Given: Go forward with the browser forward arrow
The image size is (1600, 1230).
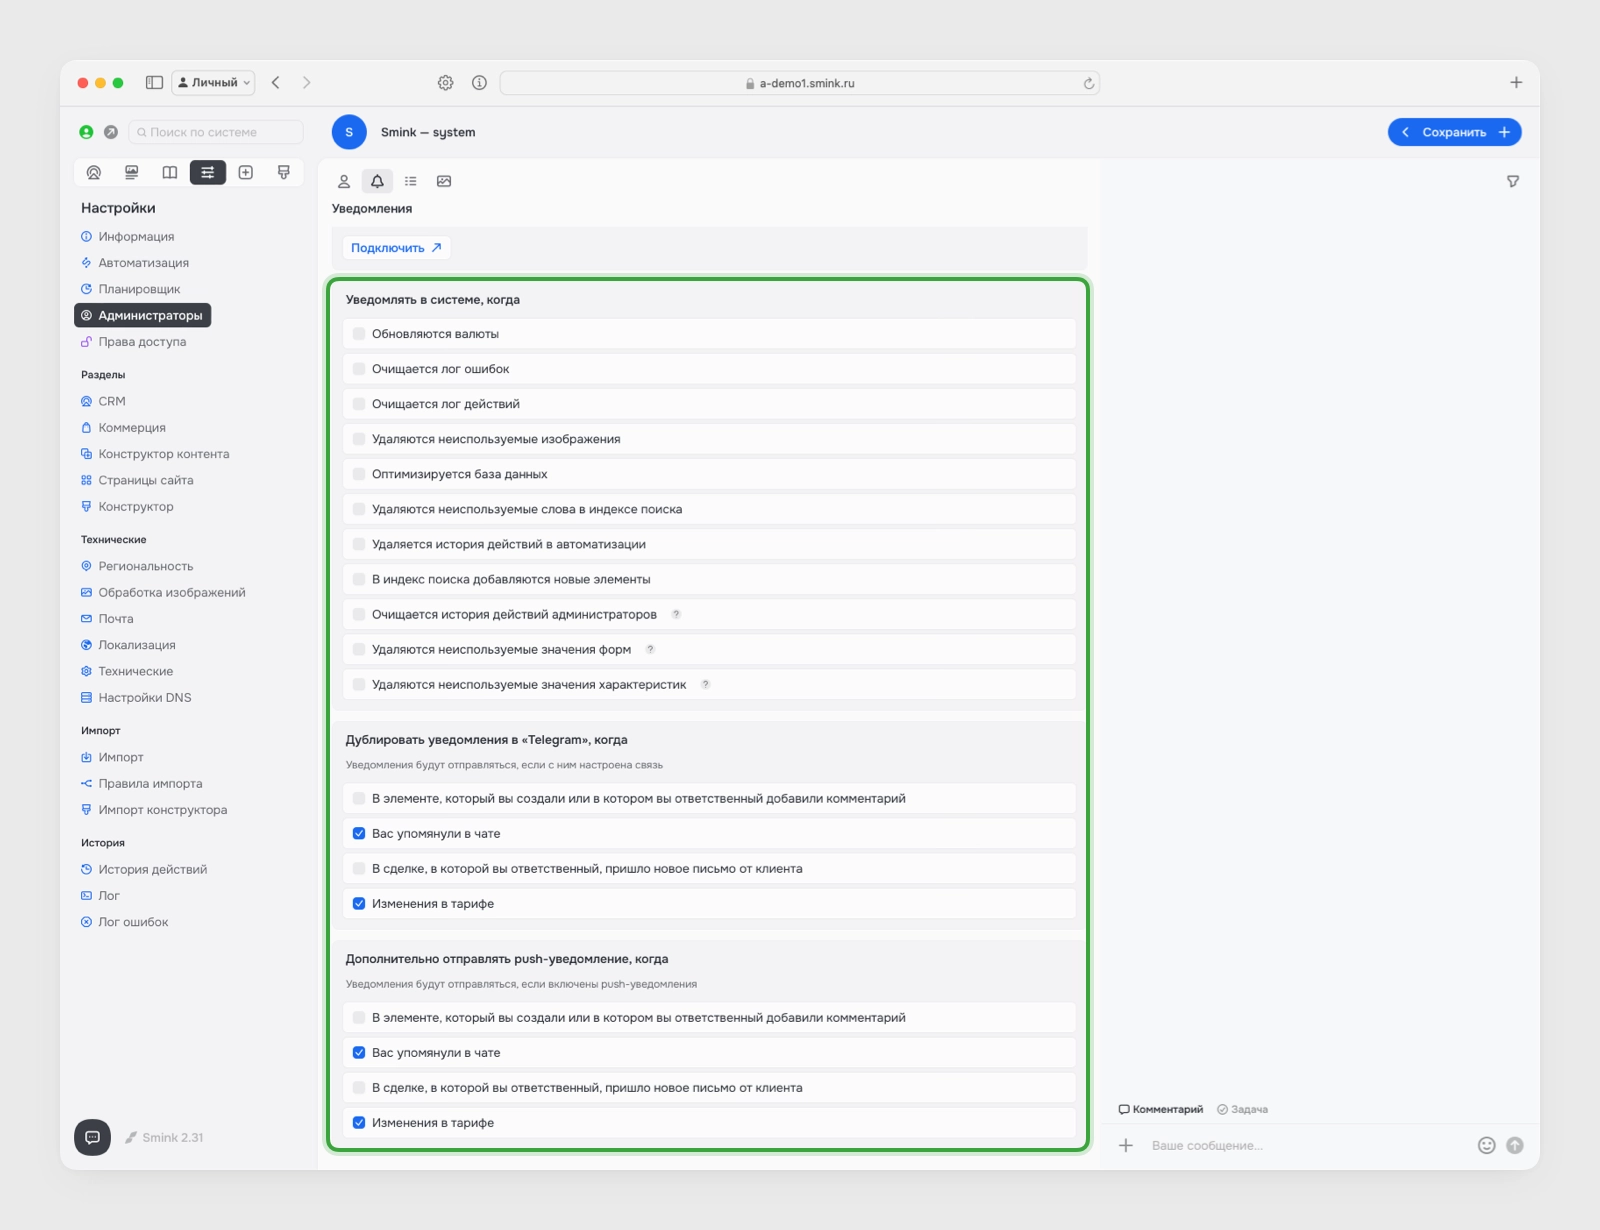Looking at the screenshot, I should [306, 83].
